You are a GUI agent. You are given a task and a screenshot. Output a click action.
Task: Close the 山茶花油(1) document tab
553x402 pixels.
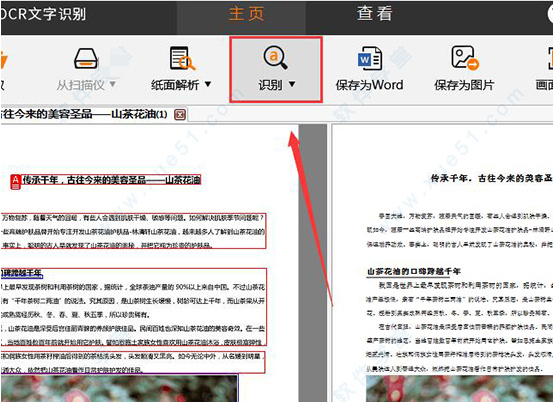(x=180, y=115)
